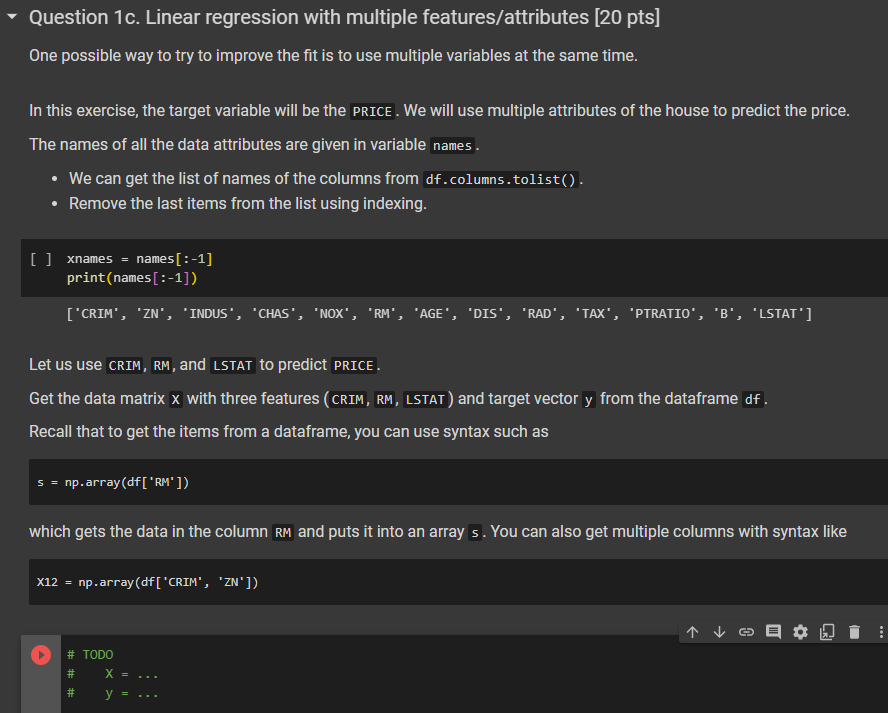Image resolution: width=888 pixels, height=713 pixels.
Task: Open the editor settings gear
Action: tap(800, 632)
